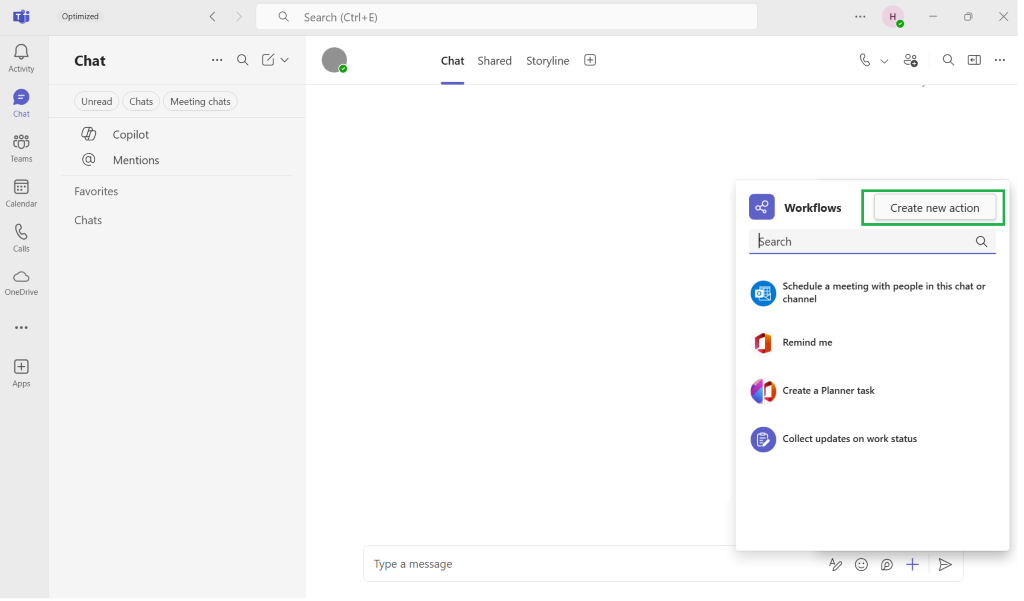1024x601 pixels.
Task: Open Teams in the left rail
Action: click(x=21, y=148)
